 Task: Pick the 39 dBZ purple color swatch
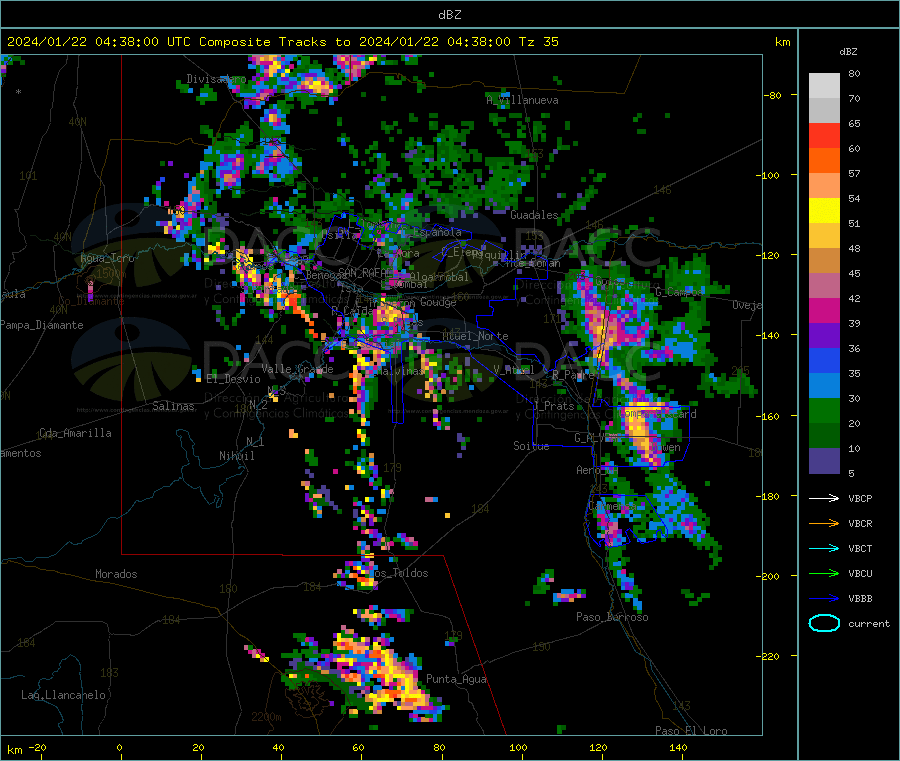(824, 336)
